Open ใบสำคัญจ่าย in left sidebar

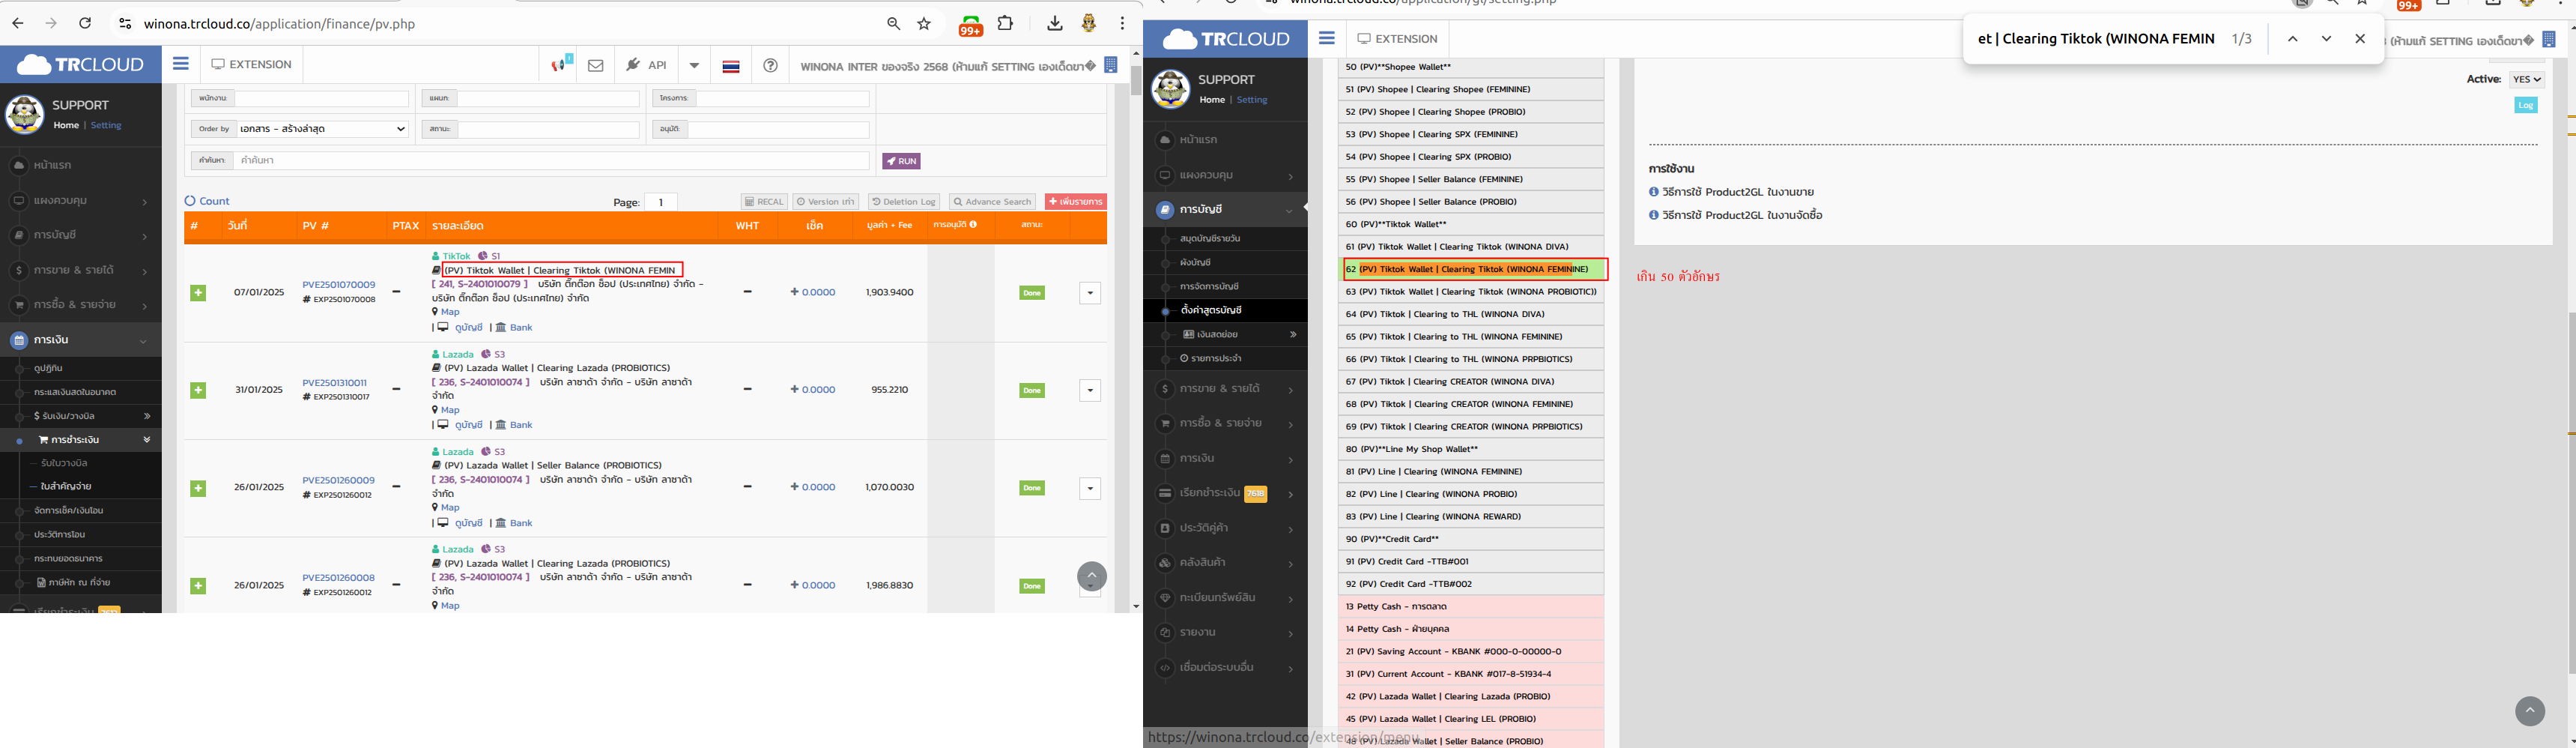point(66,486)
